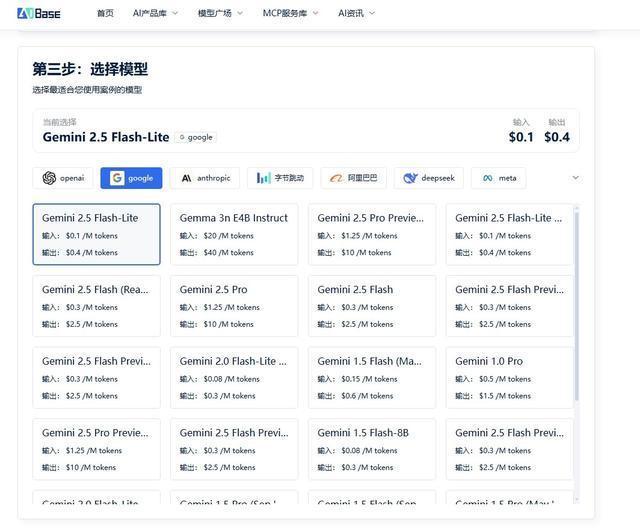The image size is (640, 529).
Task: Click current selection title Gemini 2.5 Flash-Lite
Action: click(106, 137)
